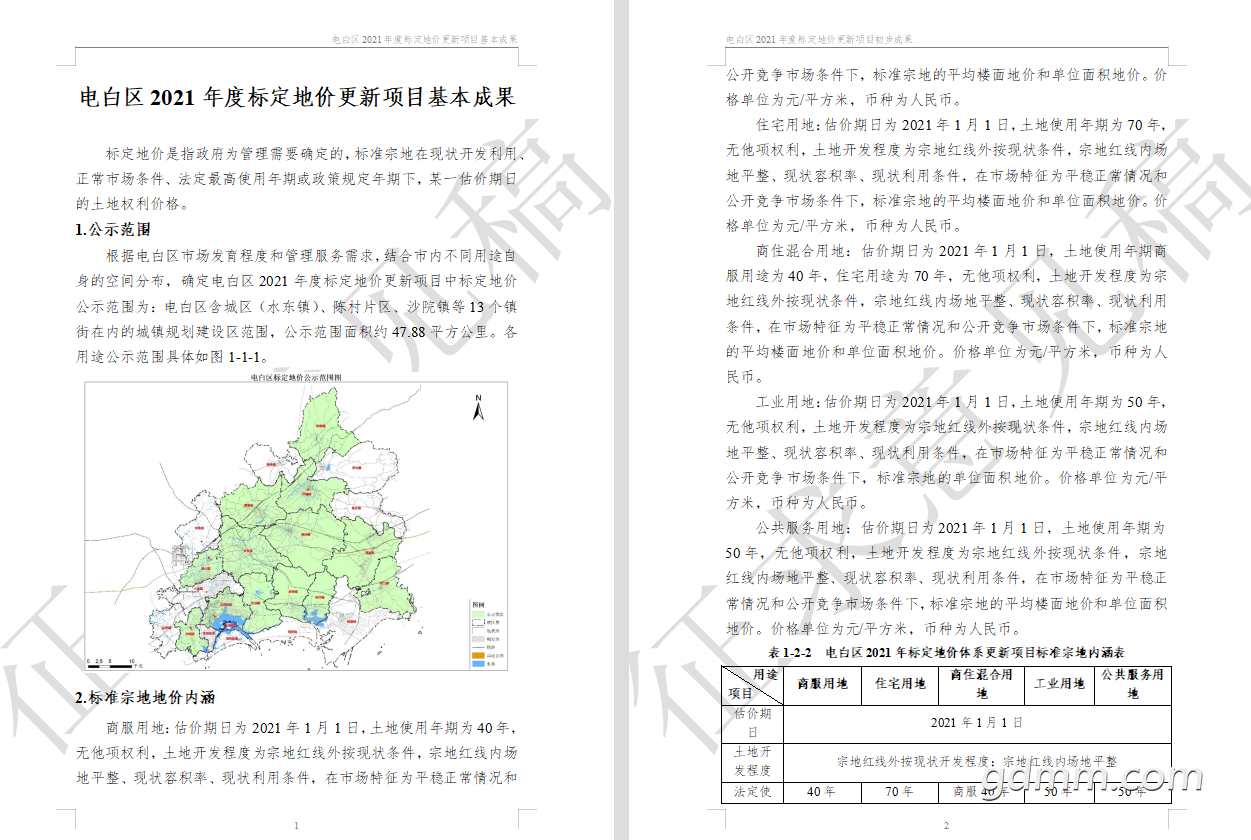The height and width of the screenshot is (840, 1251).
Task: Click the 公共服务用地 table column header
Action: pyautogui.click(x=1133, y=685)
